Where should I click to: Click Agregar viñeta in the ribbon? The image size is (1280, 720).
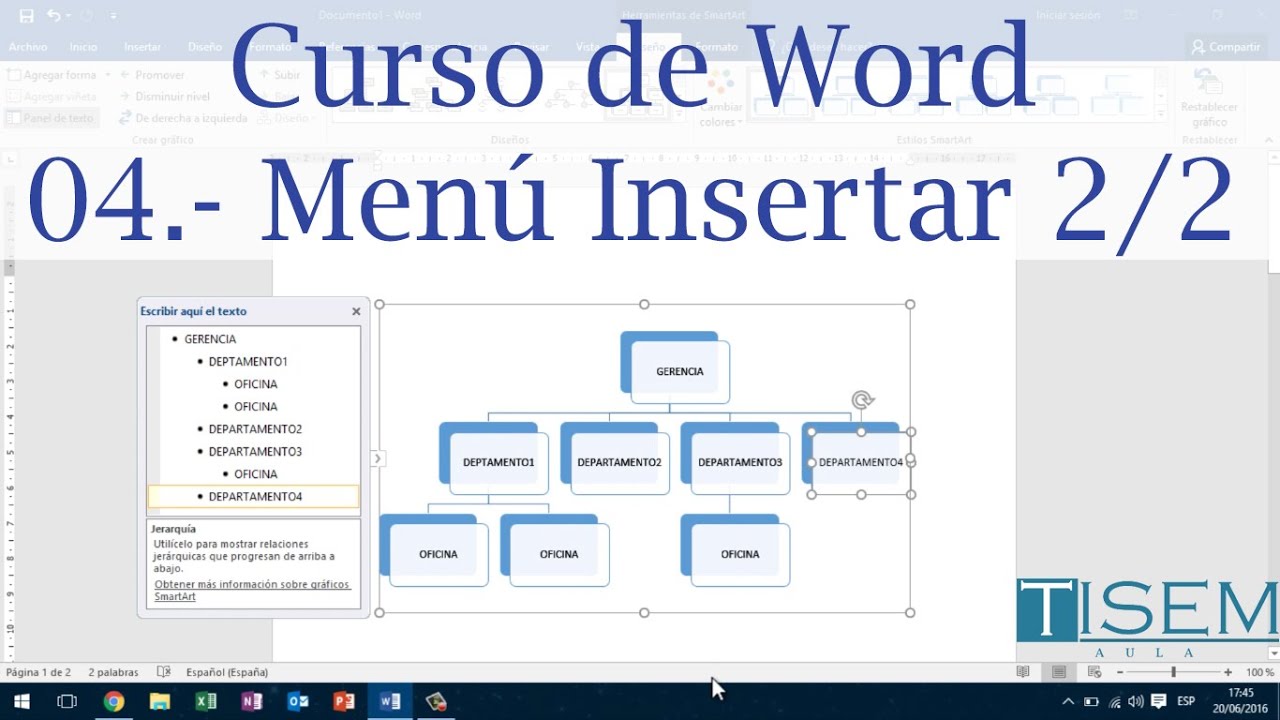(51, 97)
